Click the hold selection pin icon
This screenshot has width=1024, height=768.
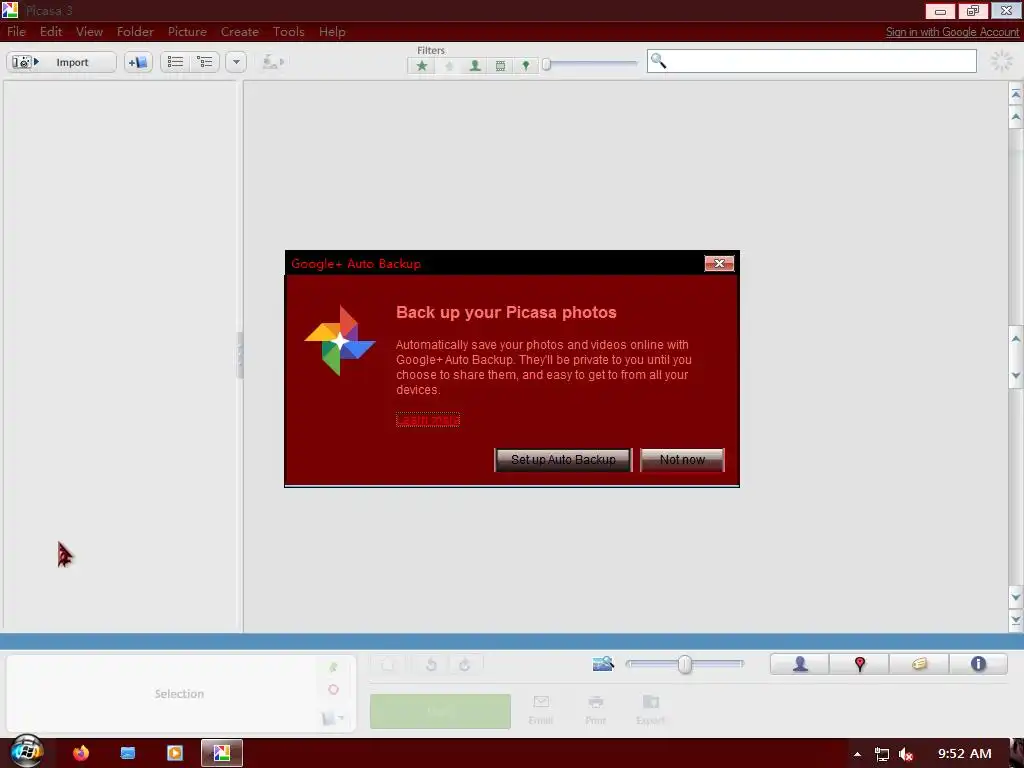333,667
